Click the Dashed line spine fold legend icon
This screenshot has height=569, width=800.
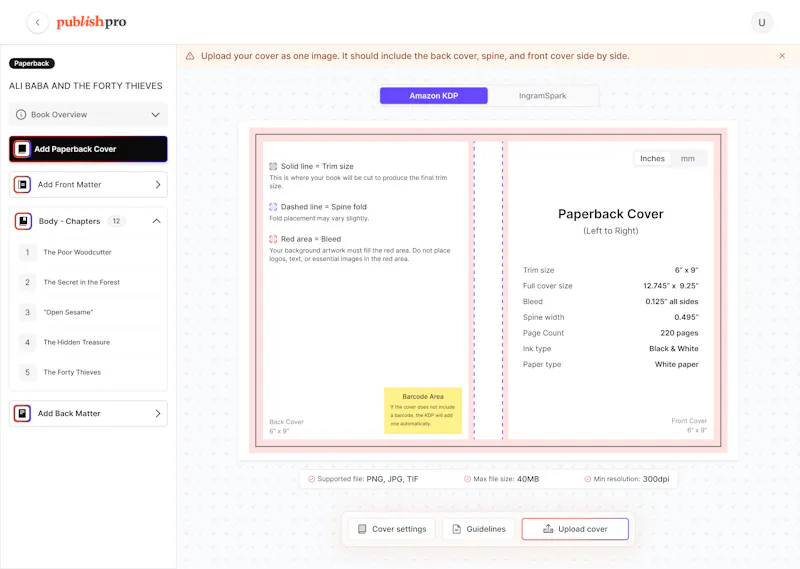click(x=273, y=207)
